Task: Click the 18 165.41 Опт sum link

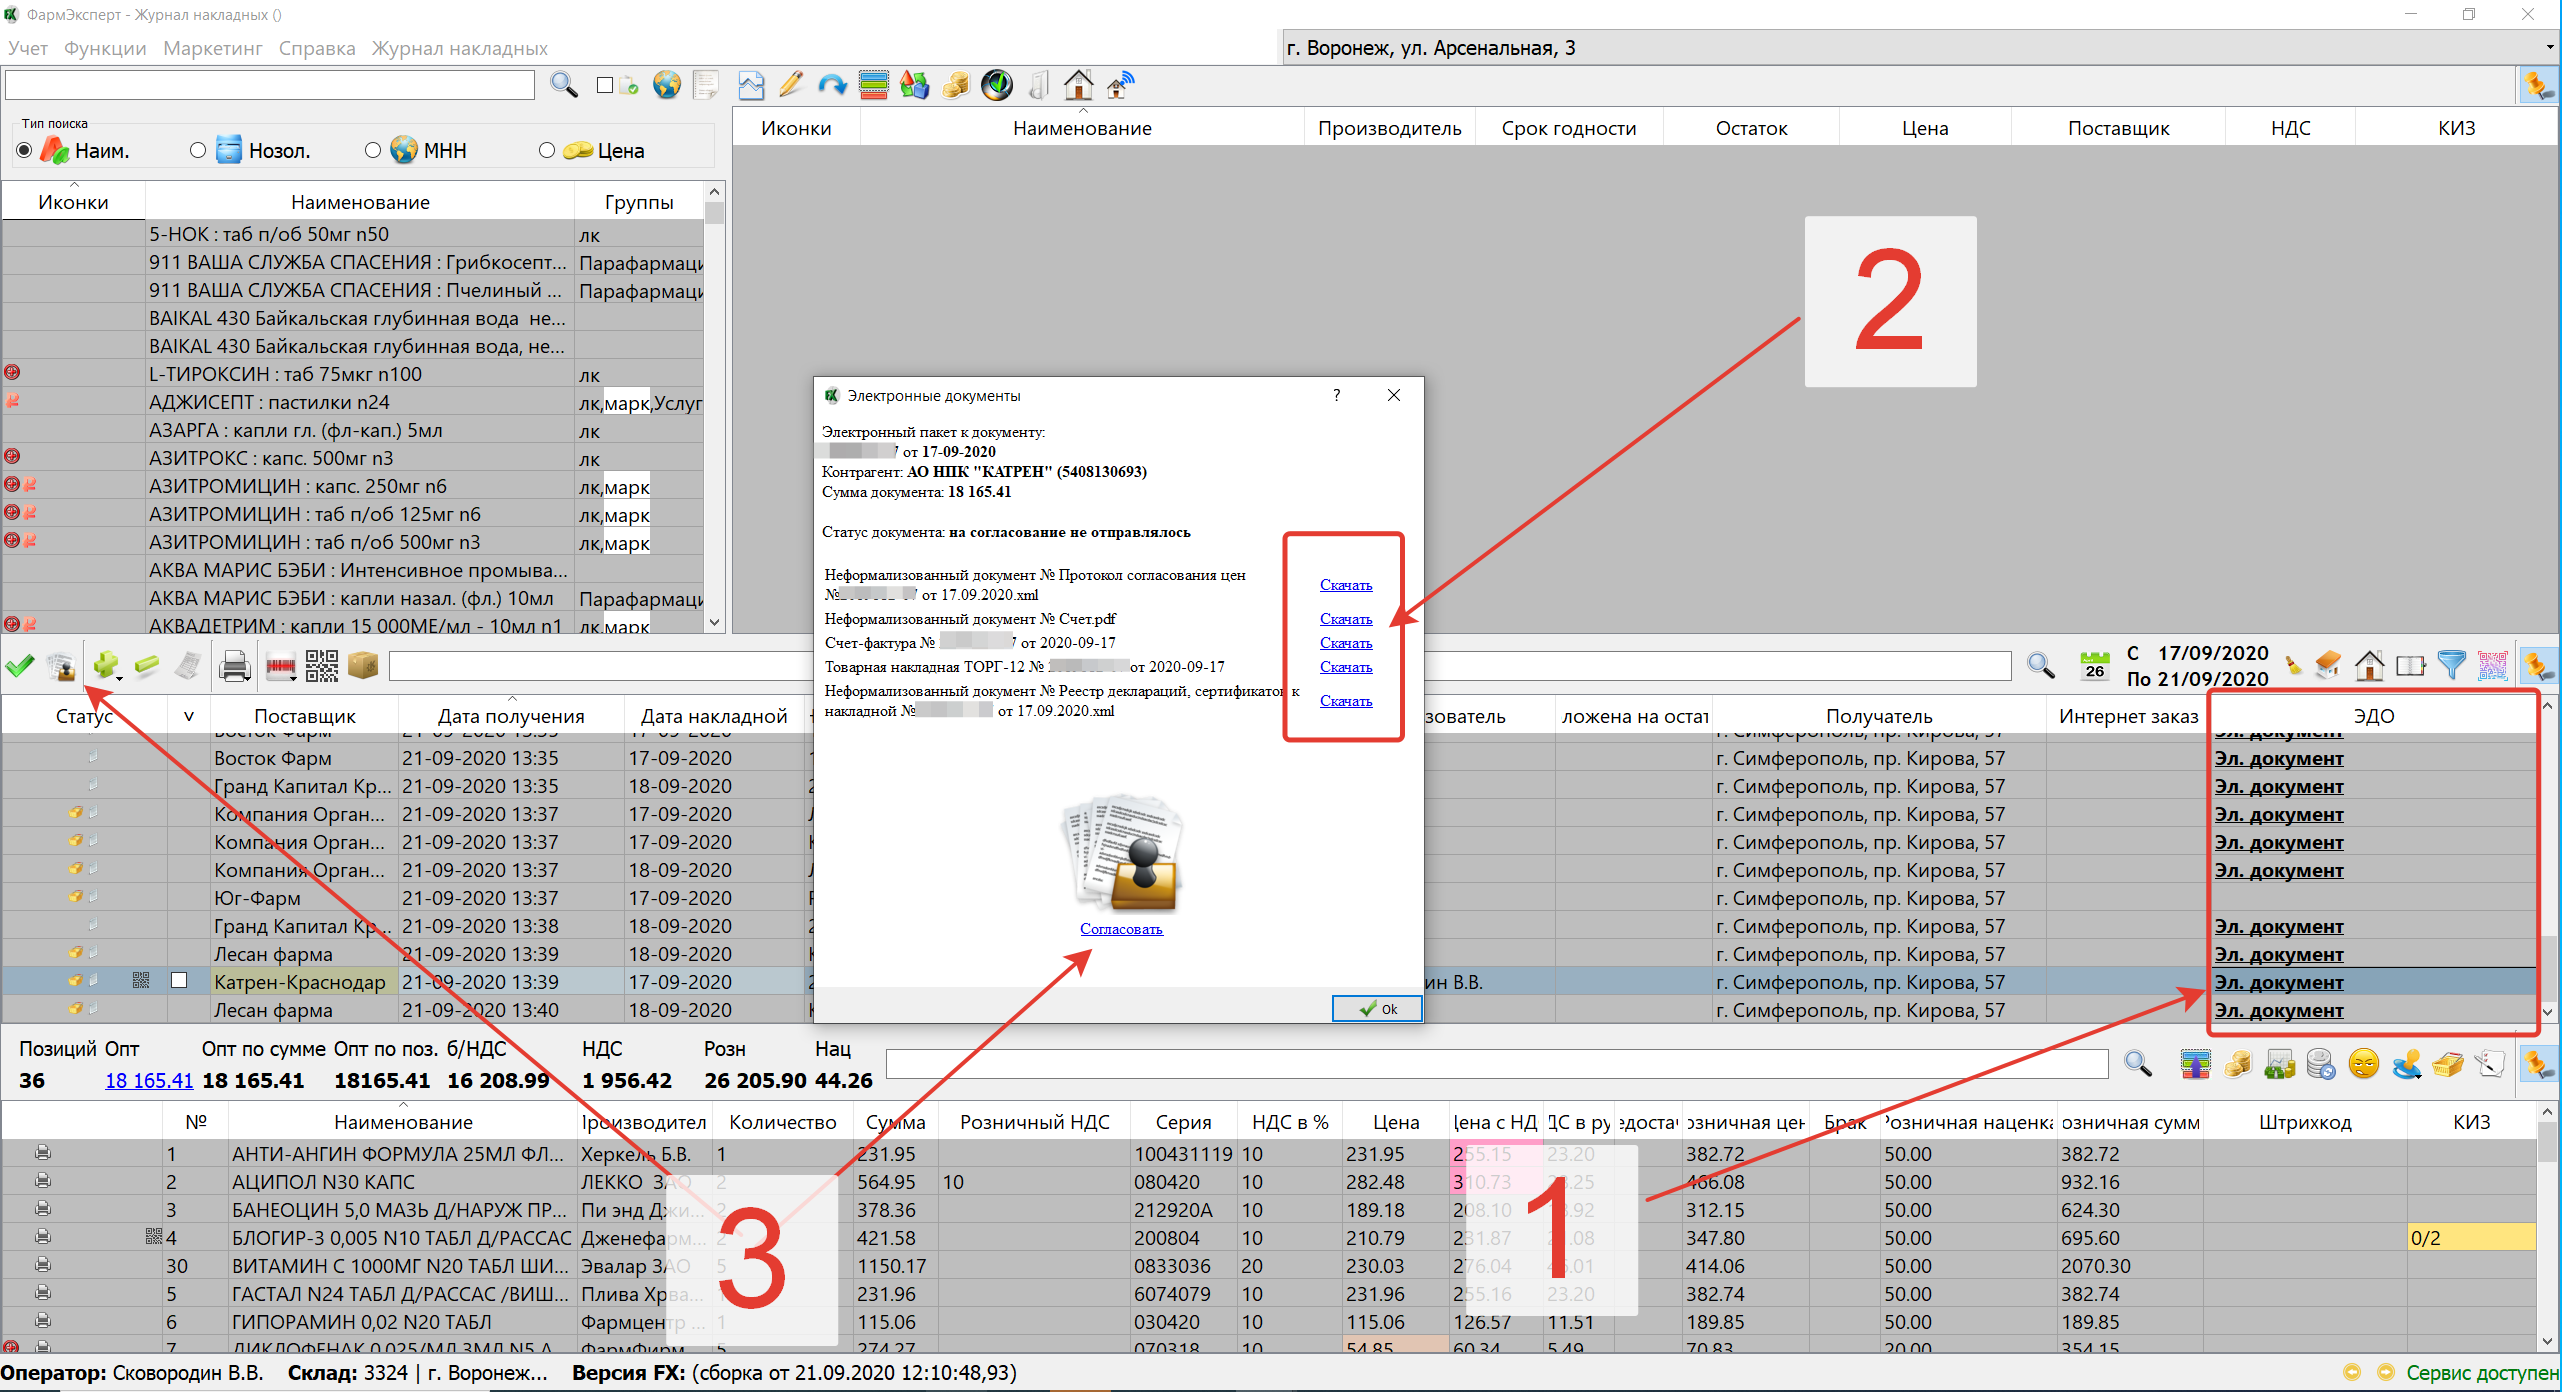Action: coord(149,1080)
